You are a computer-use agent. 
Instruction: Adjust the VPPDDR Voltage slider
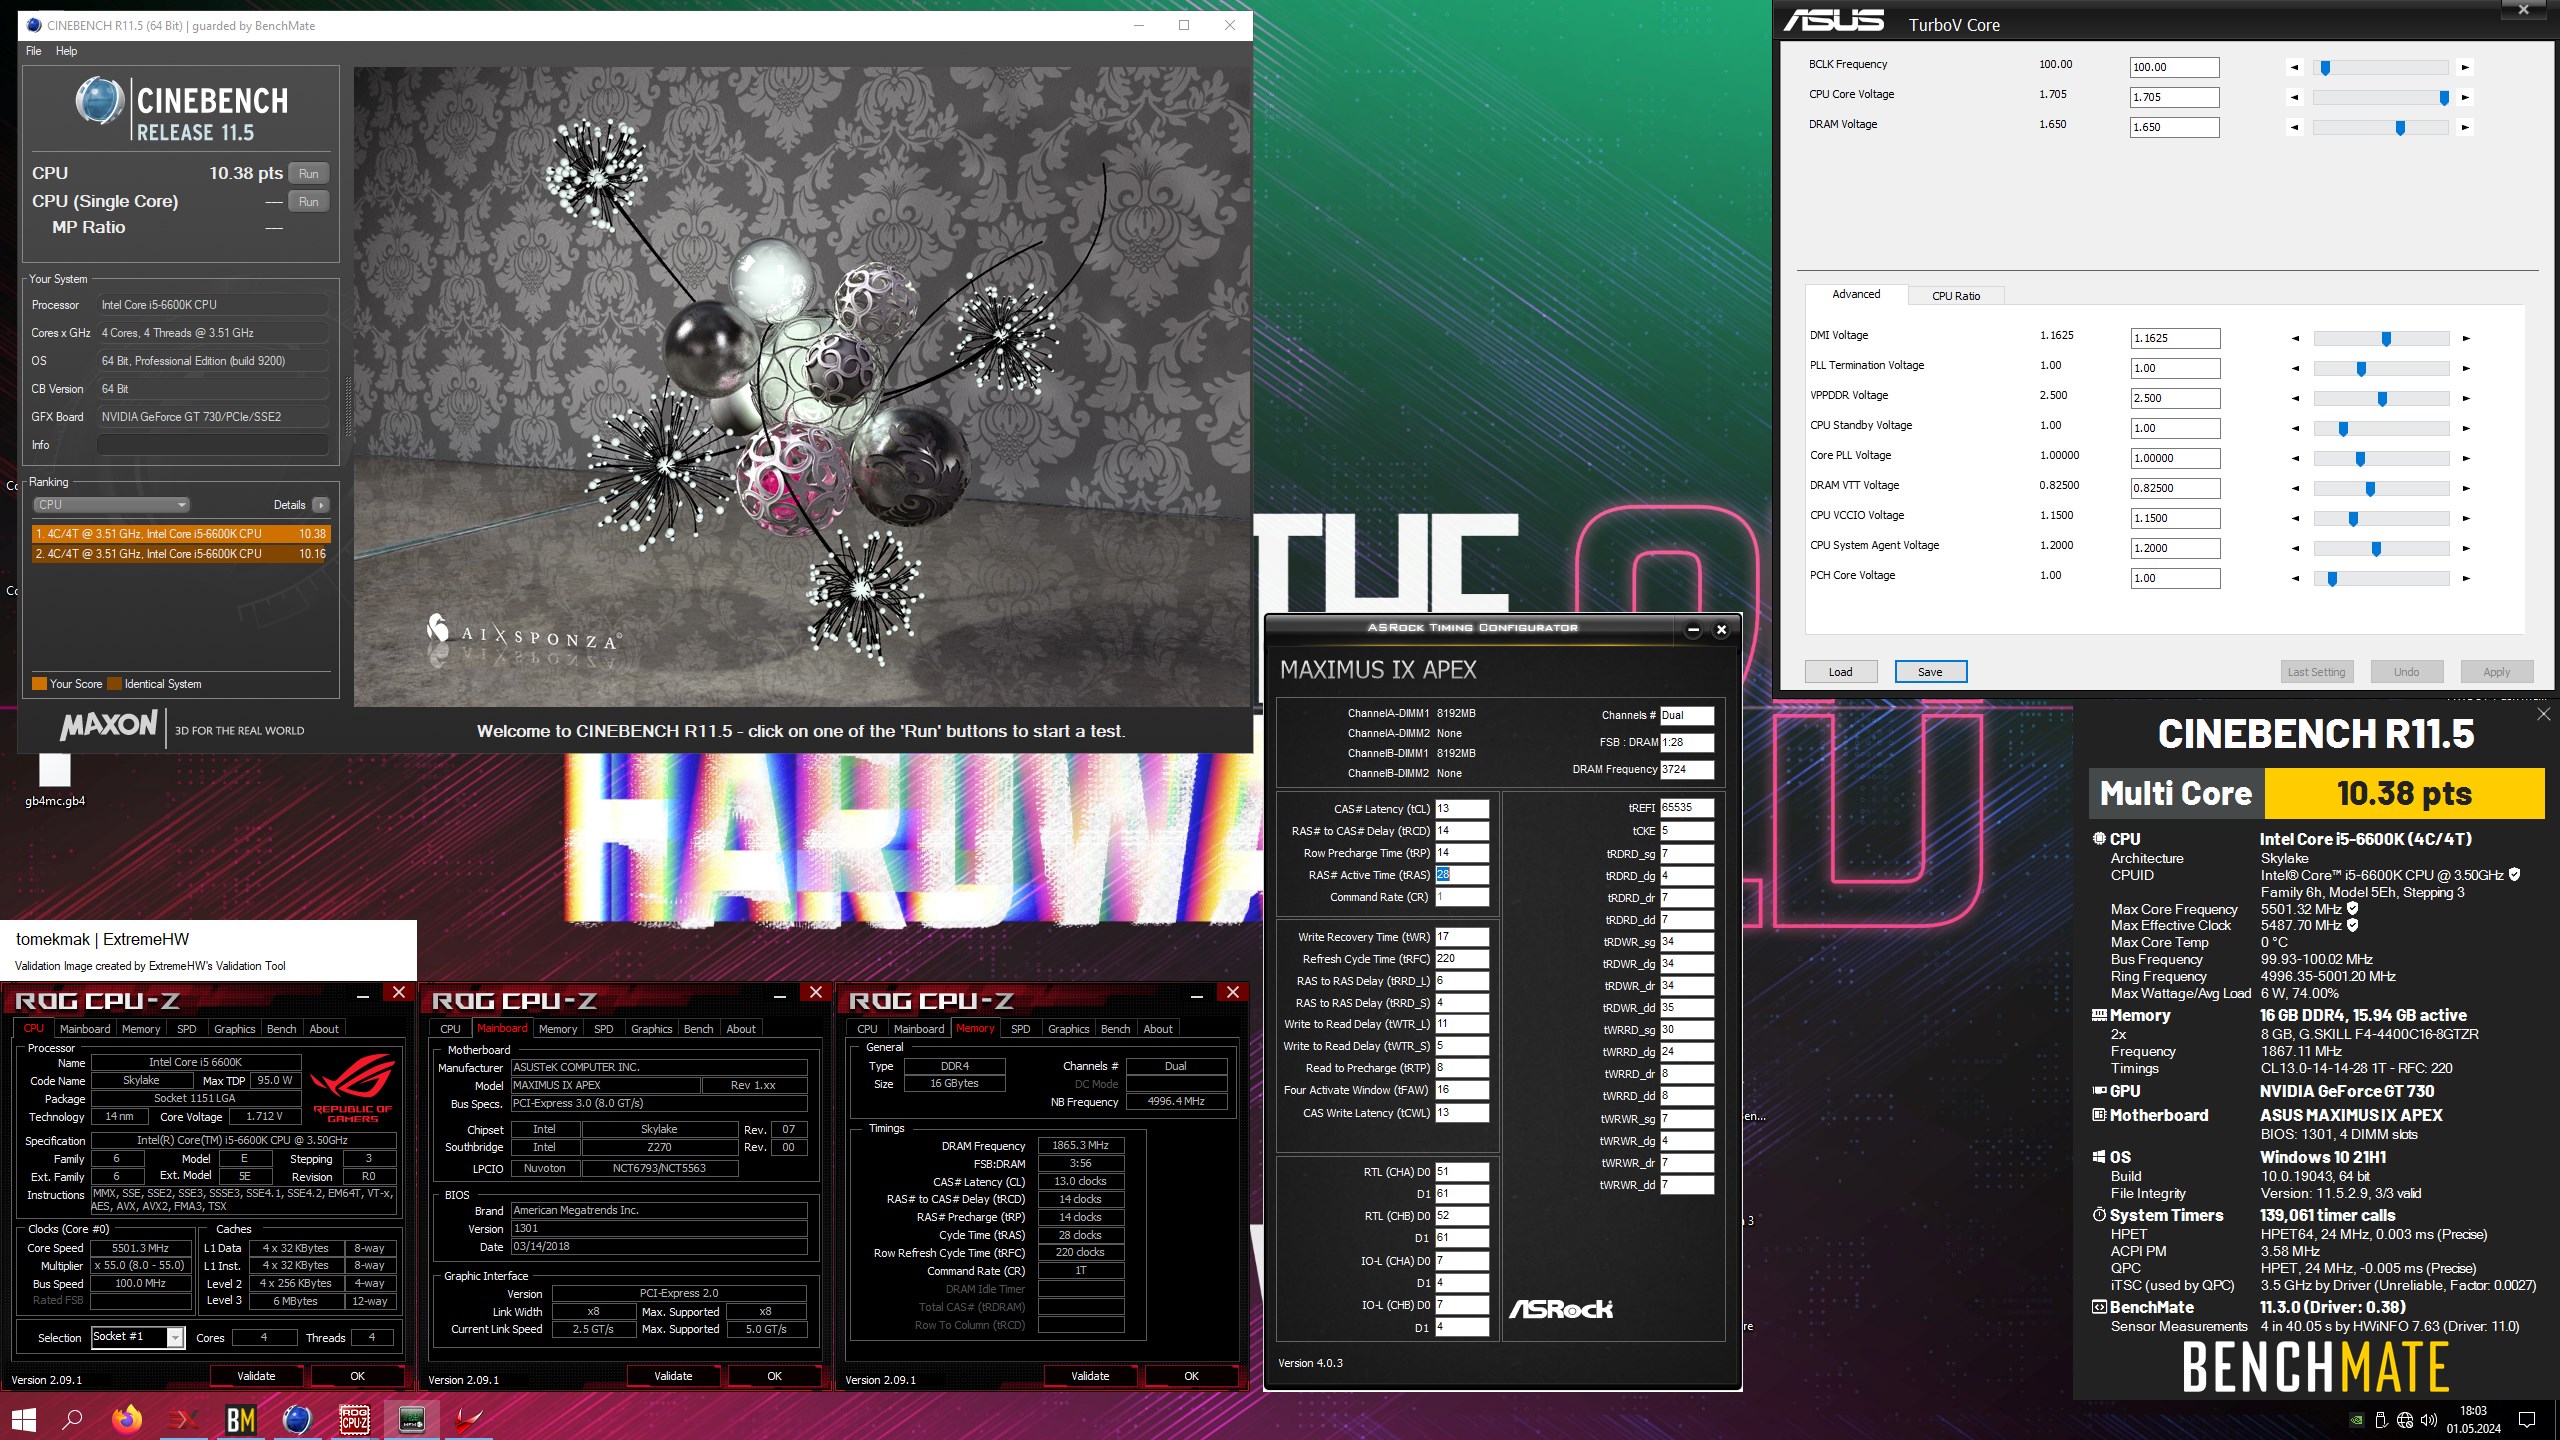click(2381, 399)
